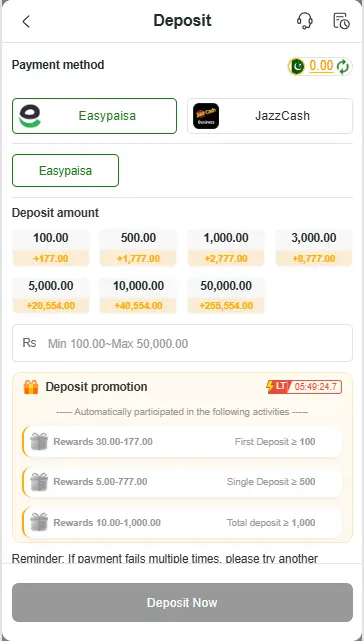364x641 pixels.
Task: Click the Deposit promotion gift icon
Action: [x=31, y=387]
